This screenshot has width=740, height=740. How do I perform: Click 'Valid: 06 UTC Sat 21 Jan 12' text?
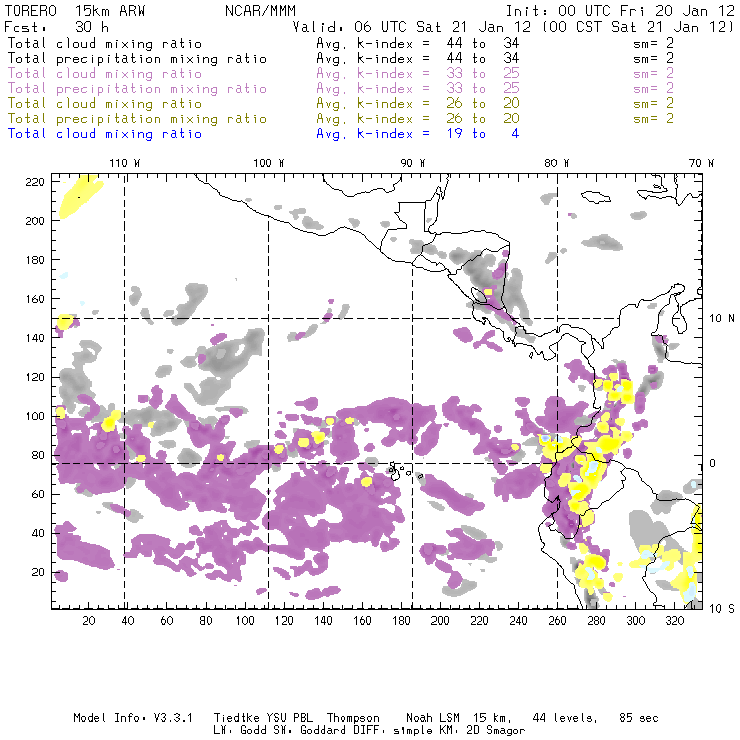(x=412, y=27)
